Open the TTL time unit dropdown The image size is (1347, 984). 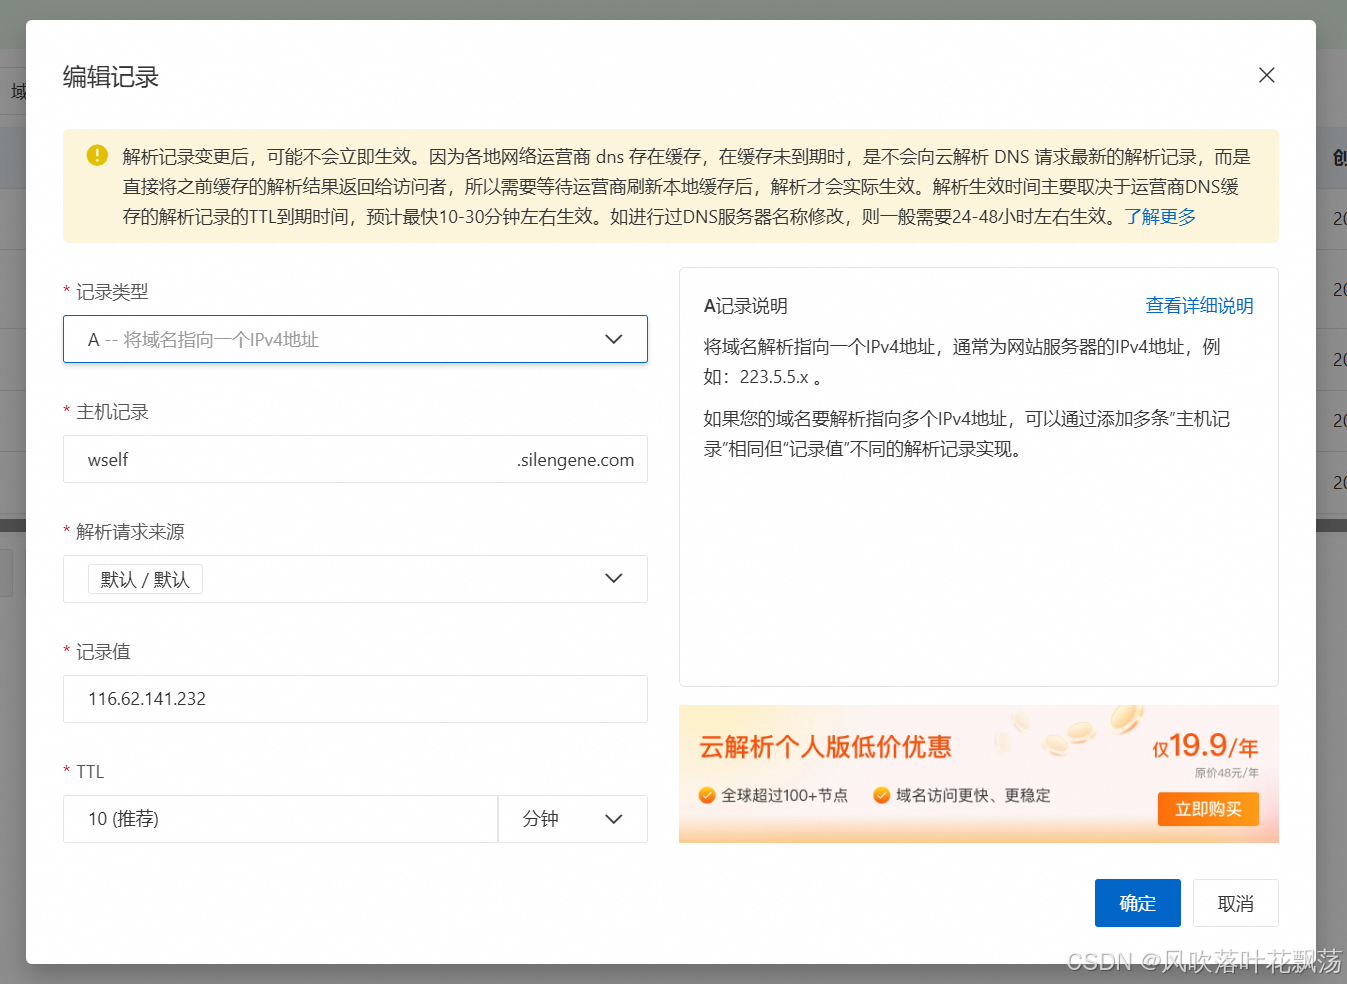tap(573, 818)
